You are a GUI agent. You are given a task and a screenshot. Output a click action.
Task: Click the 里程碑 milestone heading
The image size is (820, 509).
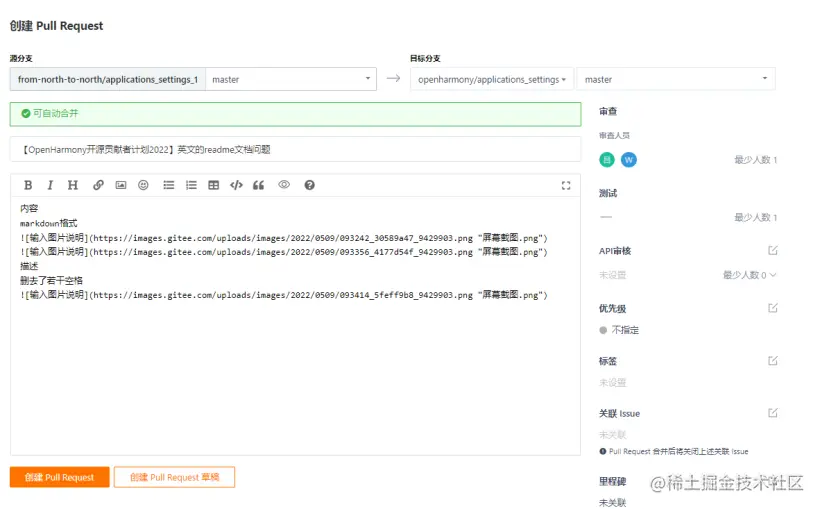pyautogui.click(x=612, y=481)
